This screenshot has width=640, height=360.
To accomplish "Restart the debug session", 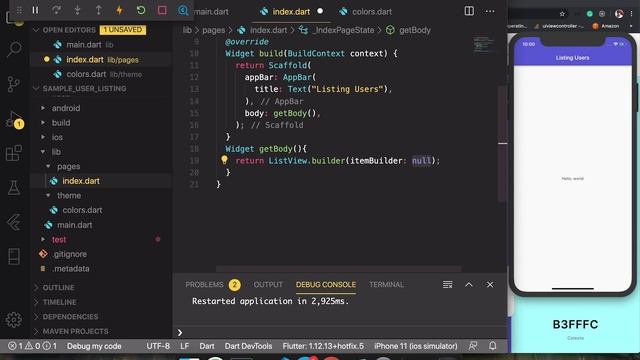I will pyautogui.click(x=141, y=10).
